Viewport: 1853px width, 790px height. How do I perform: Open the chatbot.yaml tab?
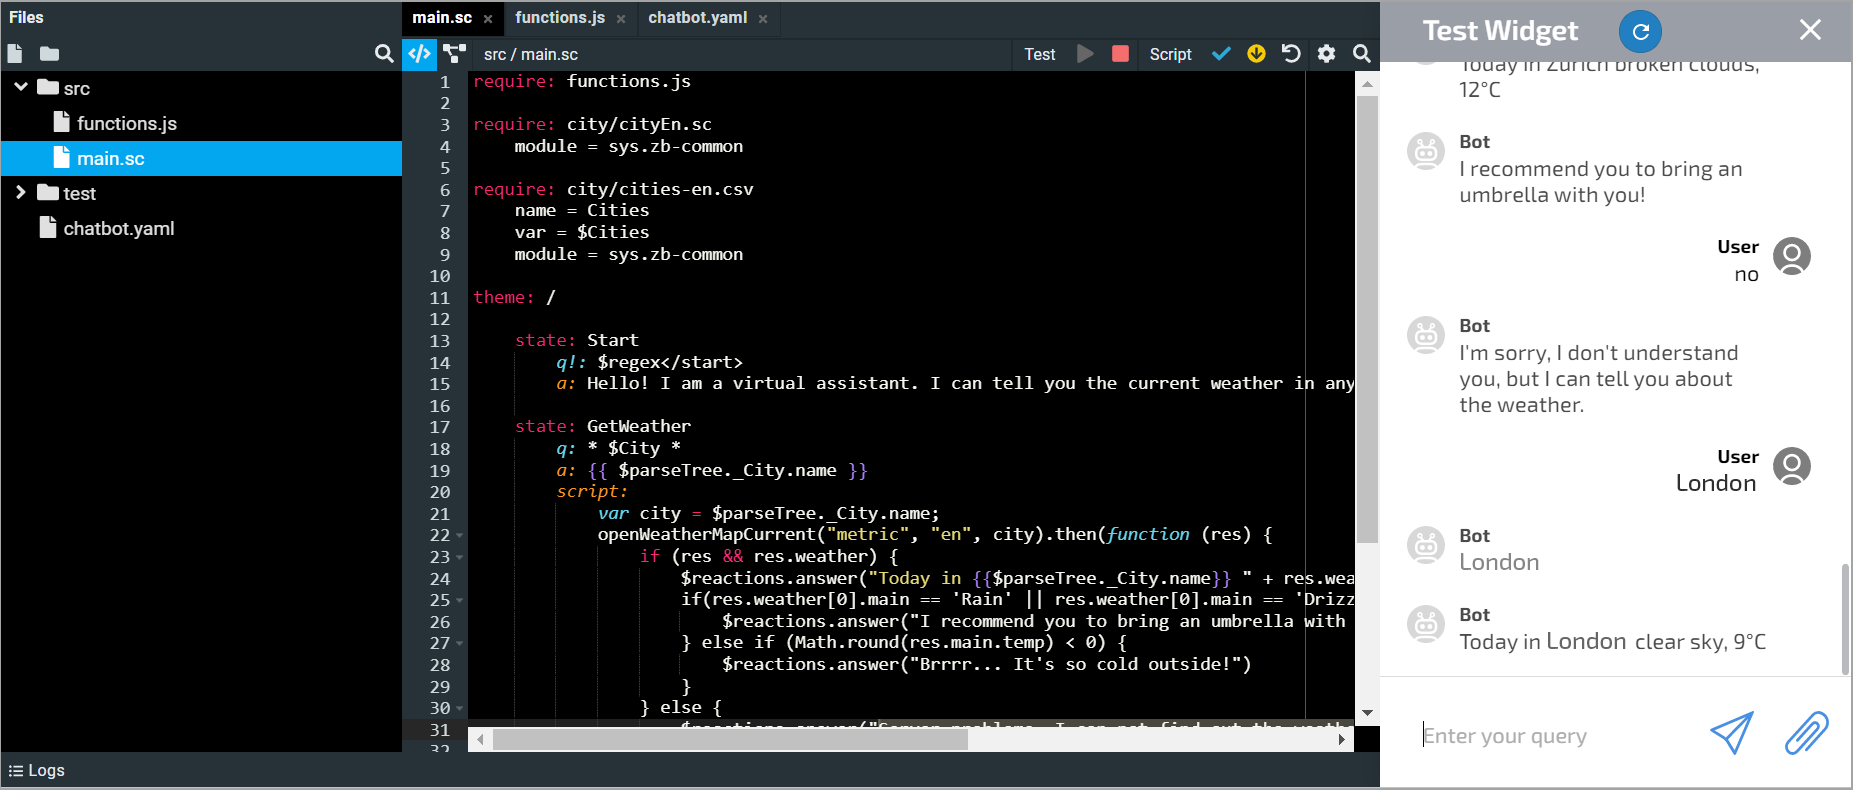point(697,18)
